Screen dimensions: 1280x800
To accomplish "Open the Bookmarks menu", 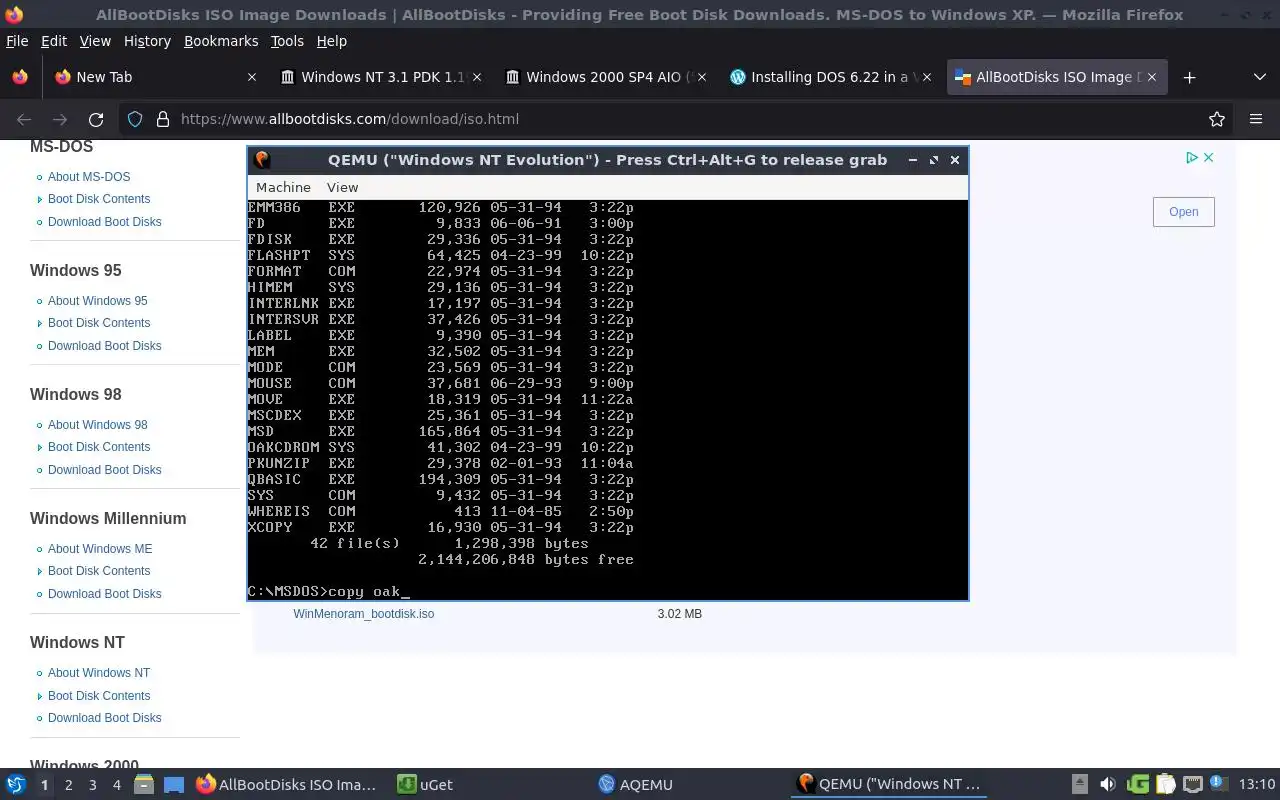I will (221, 41).
